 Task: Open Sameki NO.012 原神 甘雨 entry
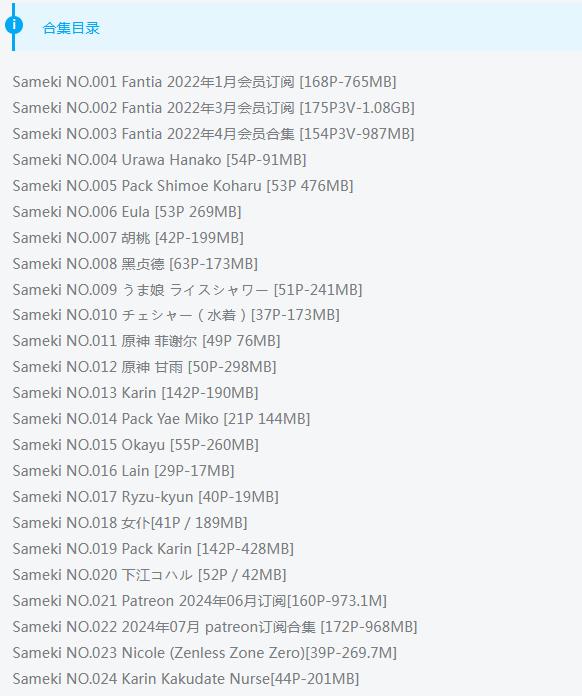click(x=144, y=367)
